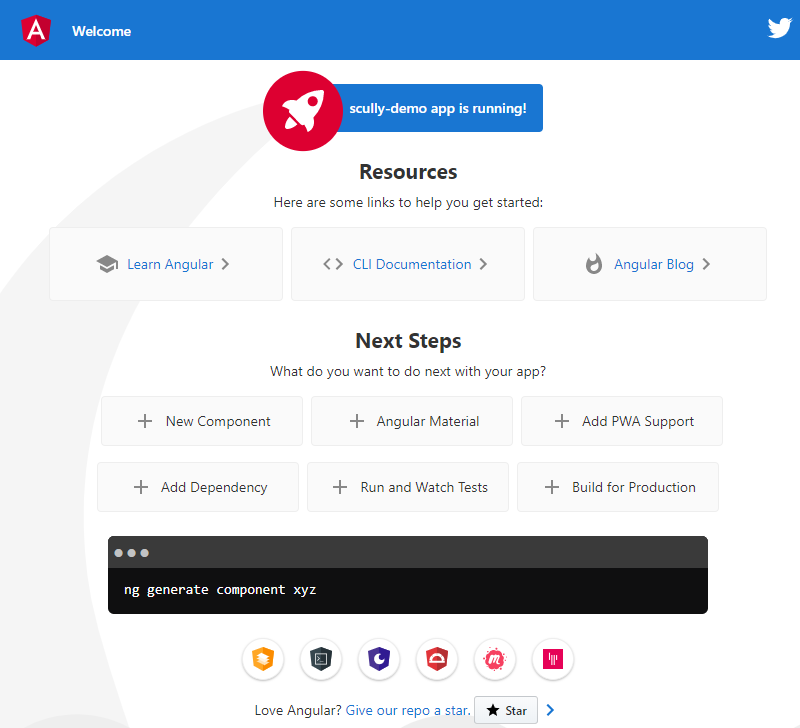Click the star icon in the Star button

tap(493, 710)
